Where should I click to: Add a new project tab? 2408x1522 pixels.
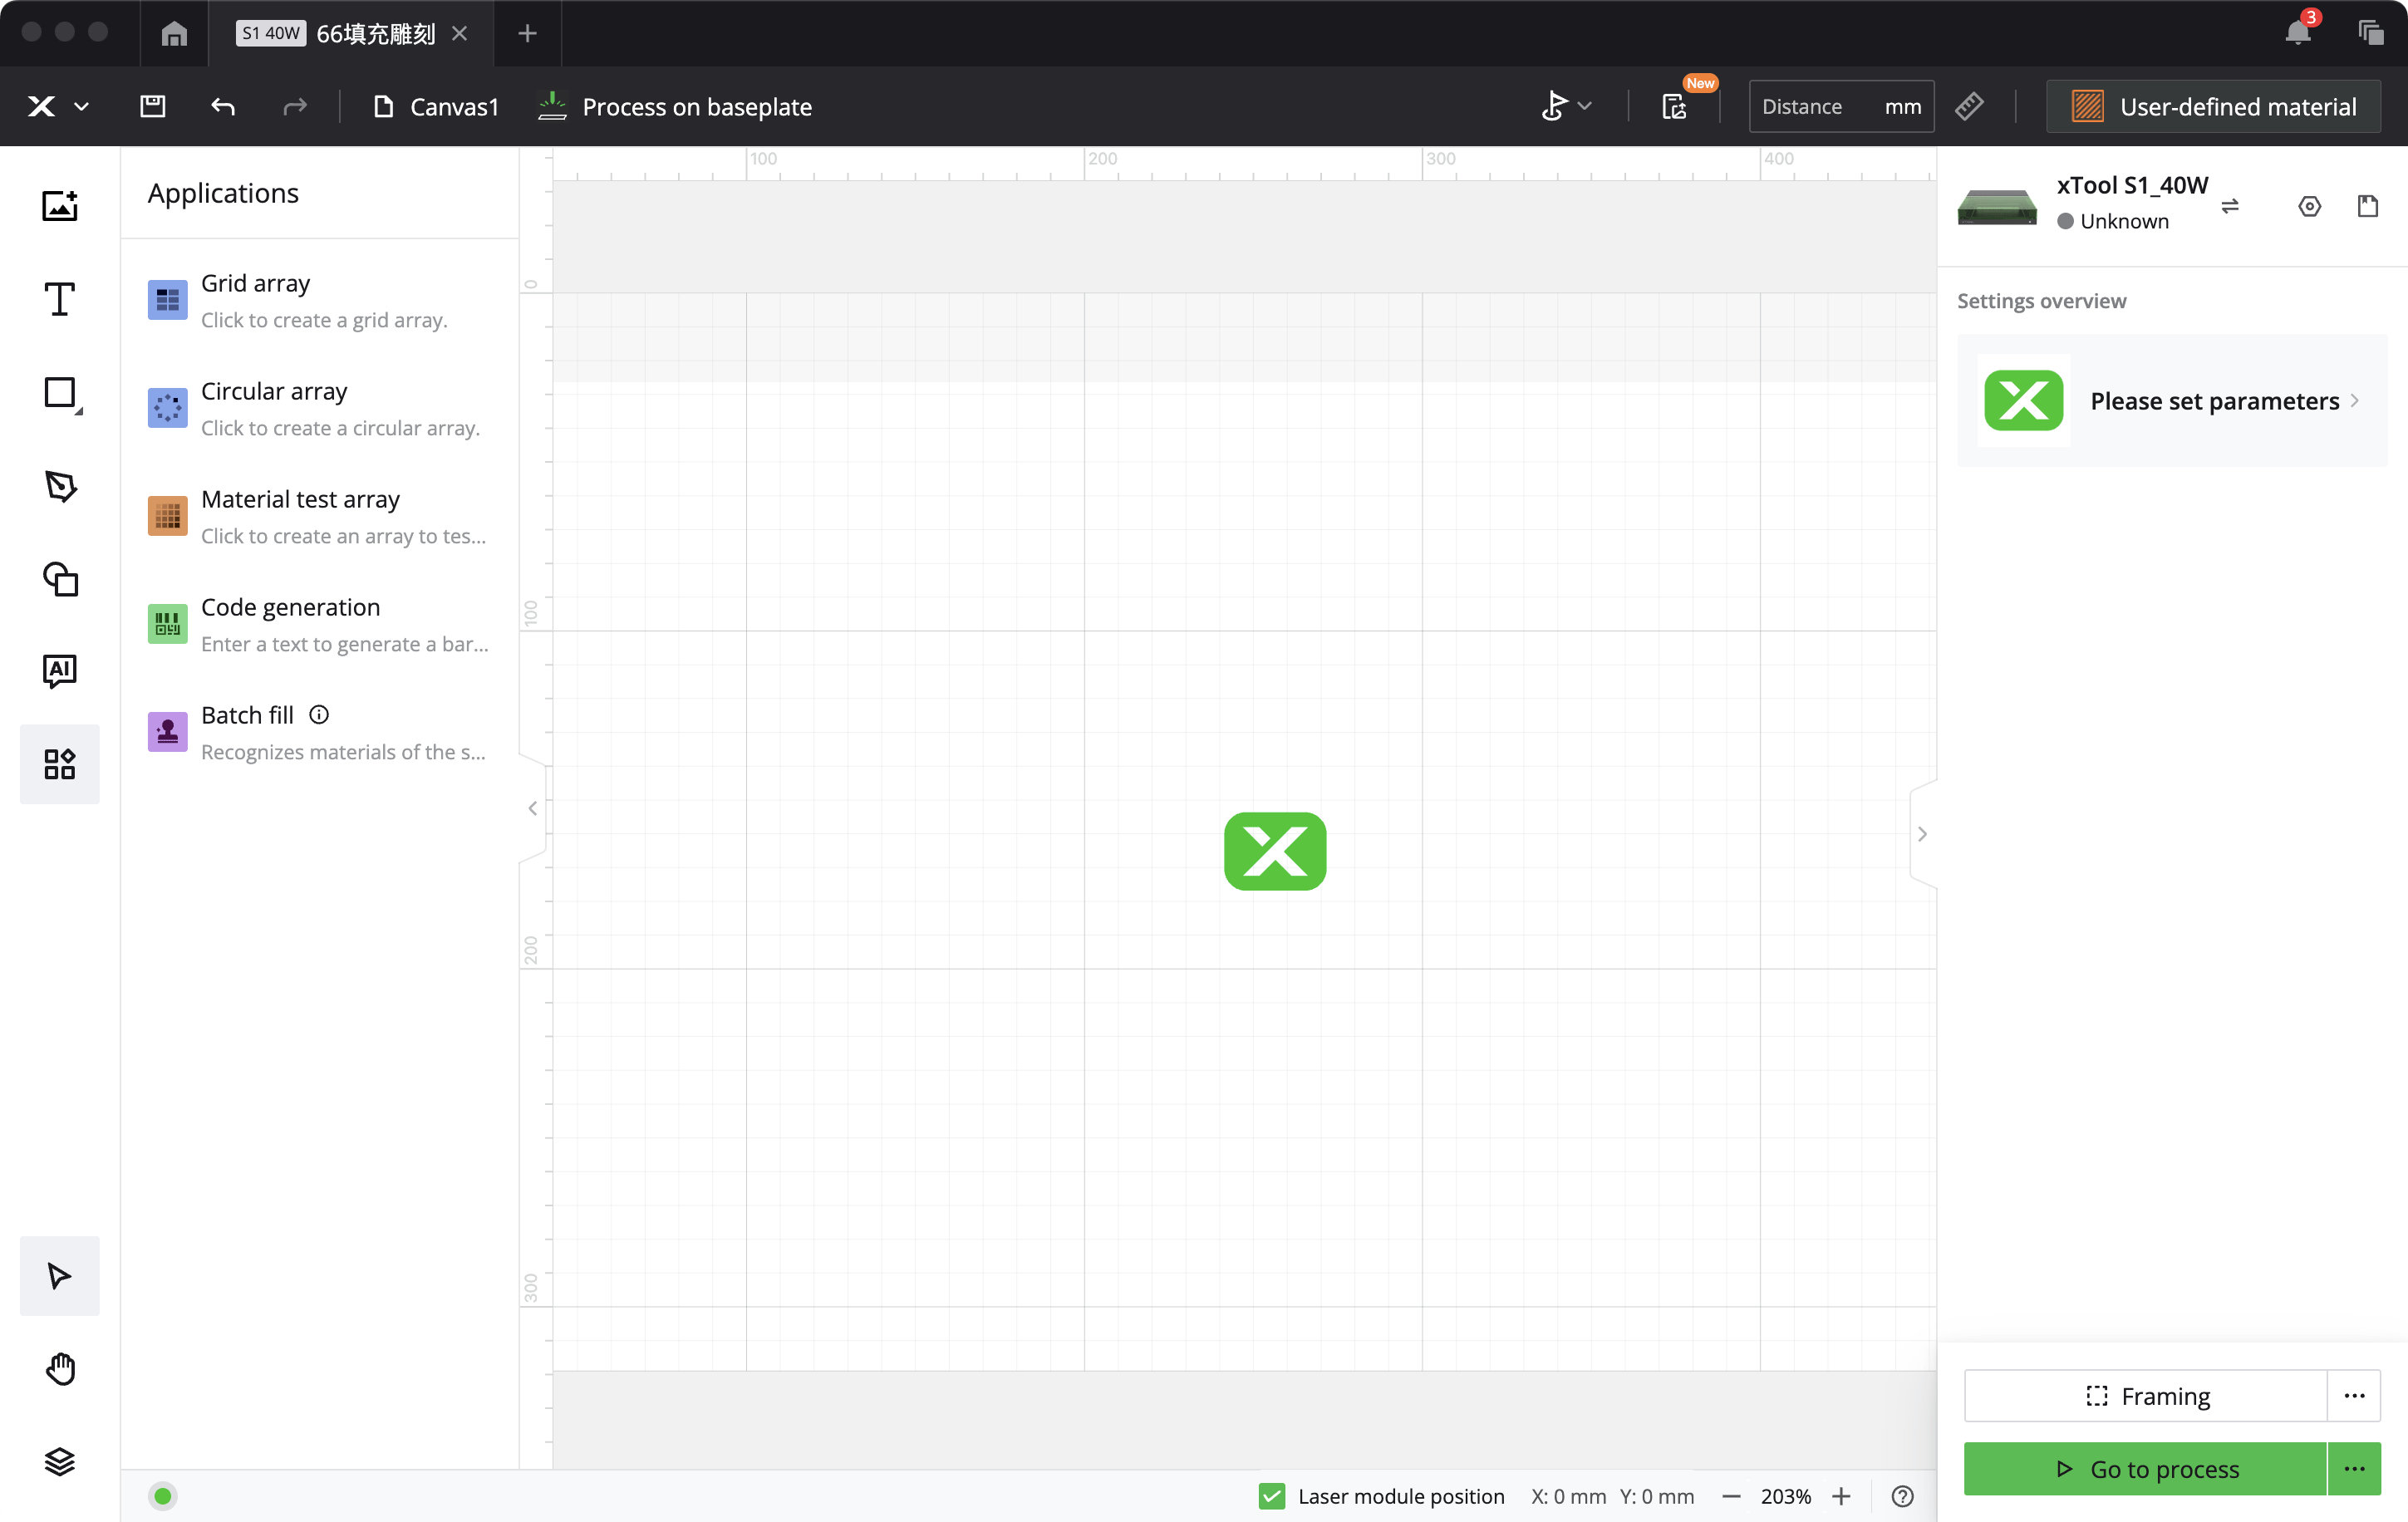click(x=527, y=33)
